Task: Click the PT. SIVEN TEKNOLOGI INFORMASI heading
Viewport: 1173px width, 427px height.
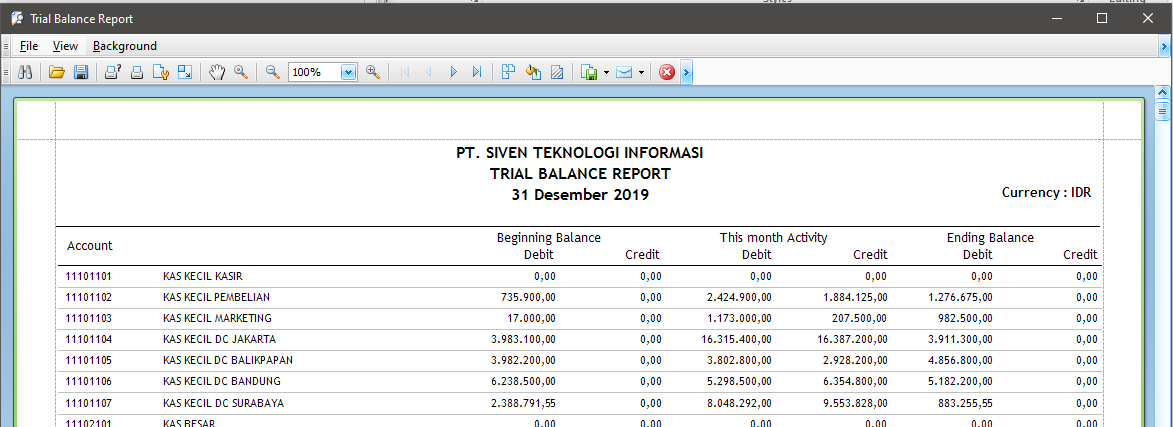Action: pos(580,153)
